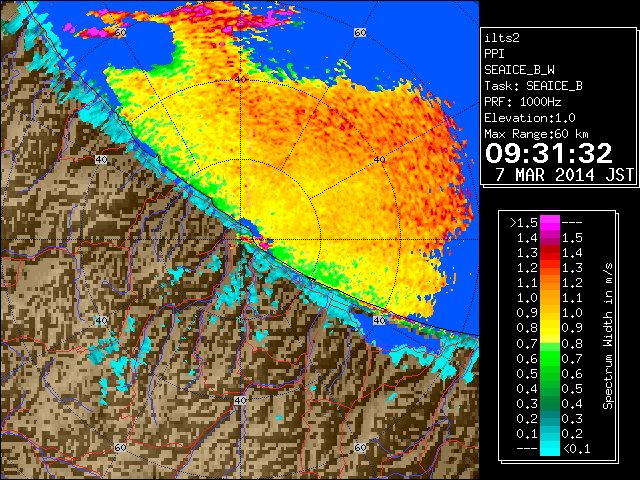Pick the orange swatch beside 1.1
Image resolution: width=640 pixels, height=480 pixels.
550,283
